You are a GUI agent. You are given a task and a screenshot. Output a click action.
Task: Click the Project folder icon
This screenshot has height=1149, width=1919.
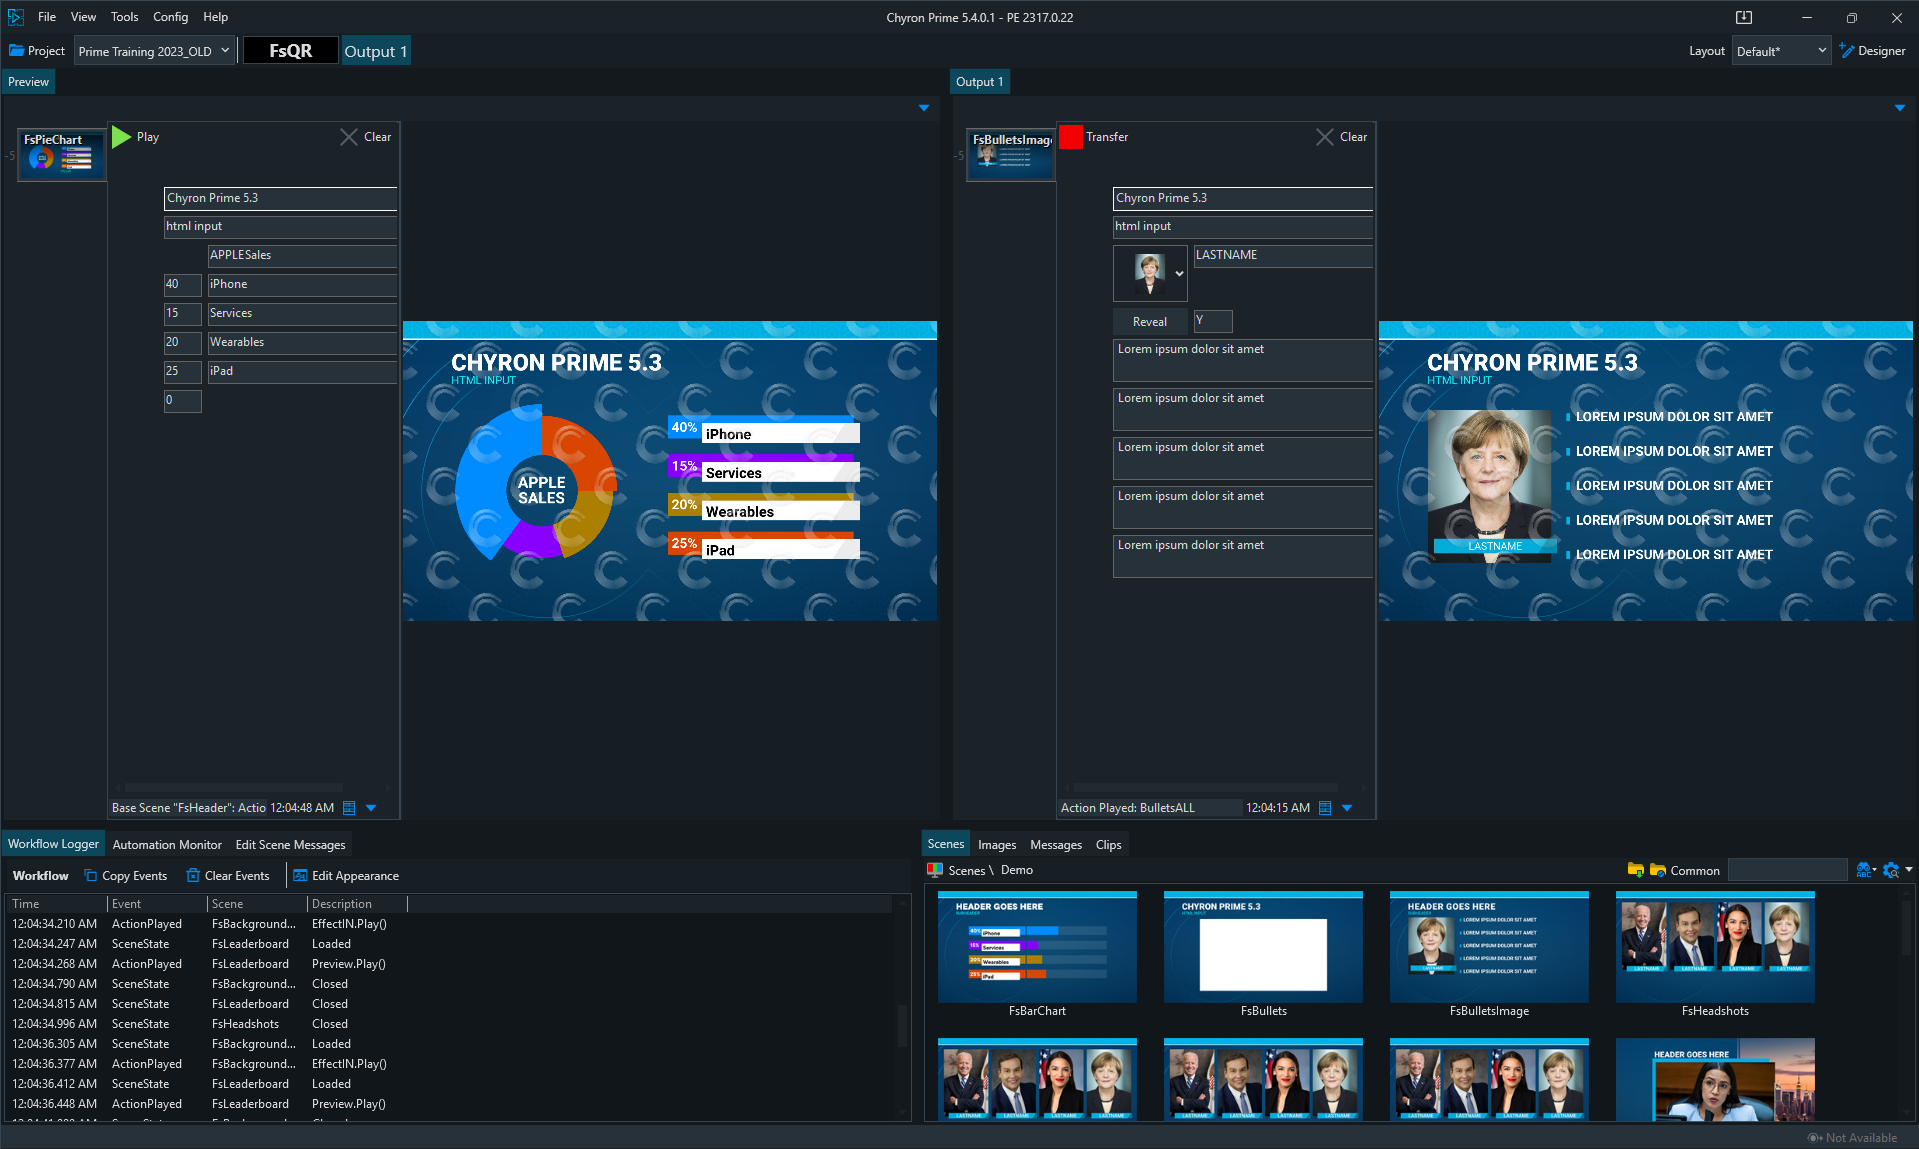pos(16,51)
